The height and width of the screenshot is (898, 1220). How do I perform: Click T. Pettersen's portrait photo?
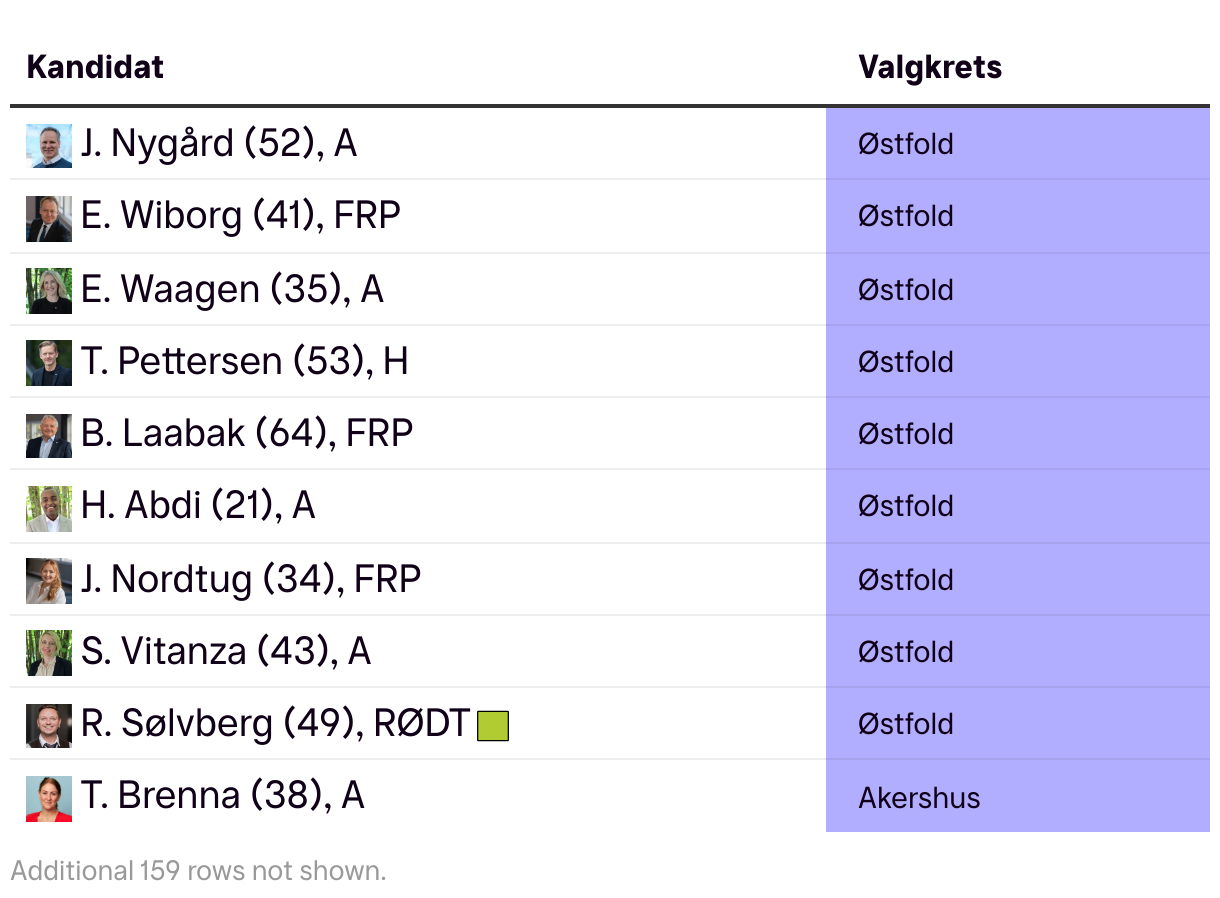[49, 363]
